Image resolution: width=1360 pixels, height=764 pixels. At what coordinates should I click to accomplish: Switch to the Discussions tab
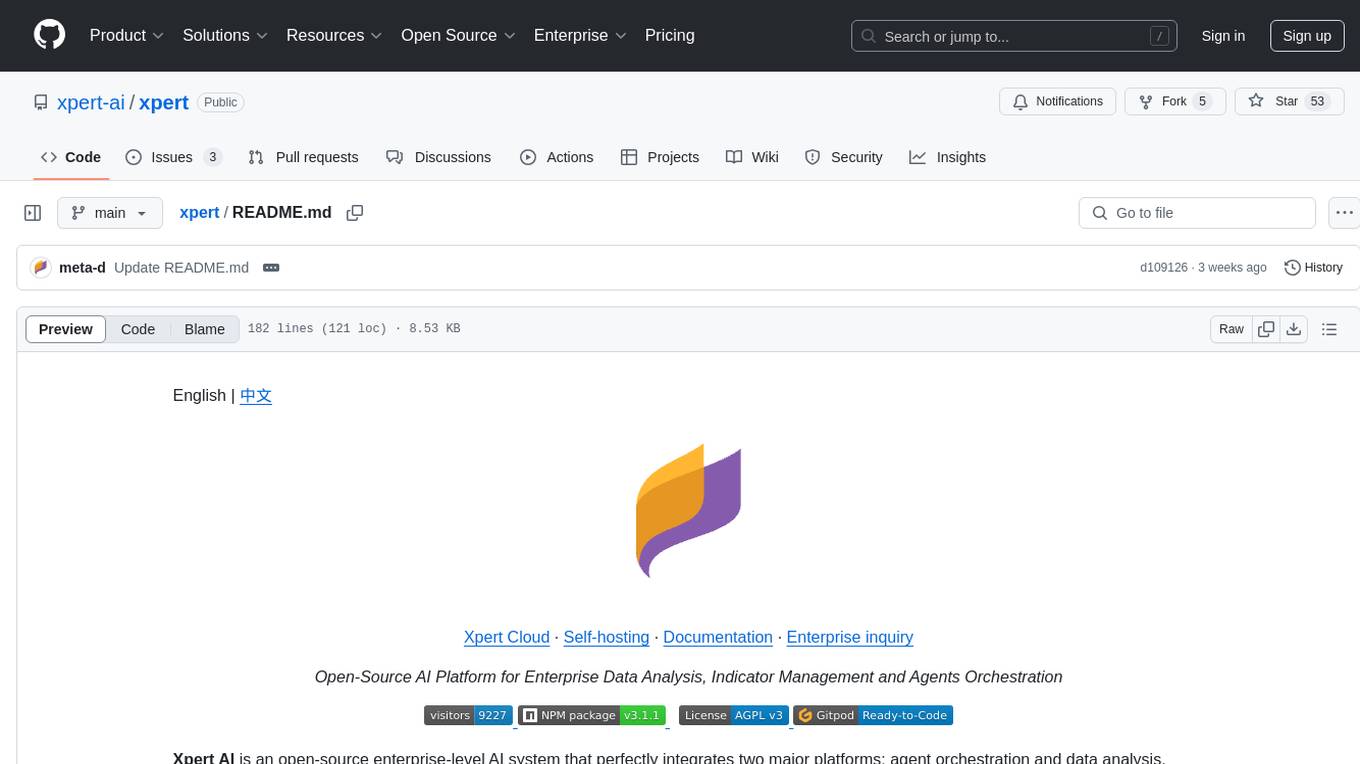(x=438, y=157)
